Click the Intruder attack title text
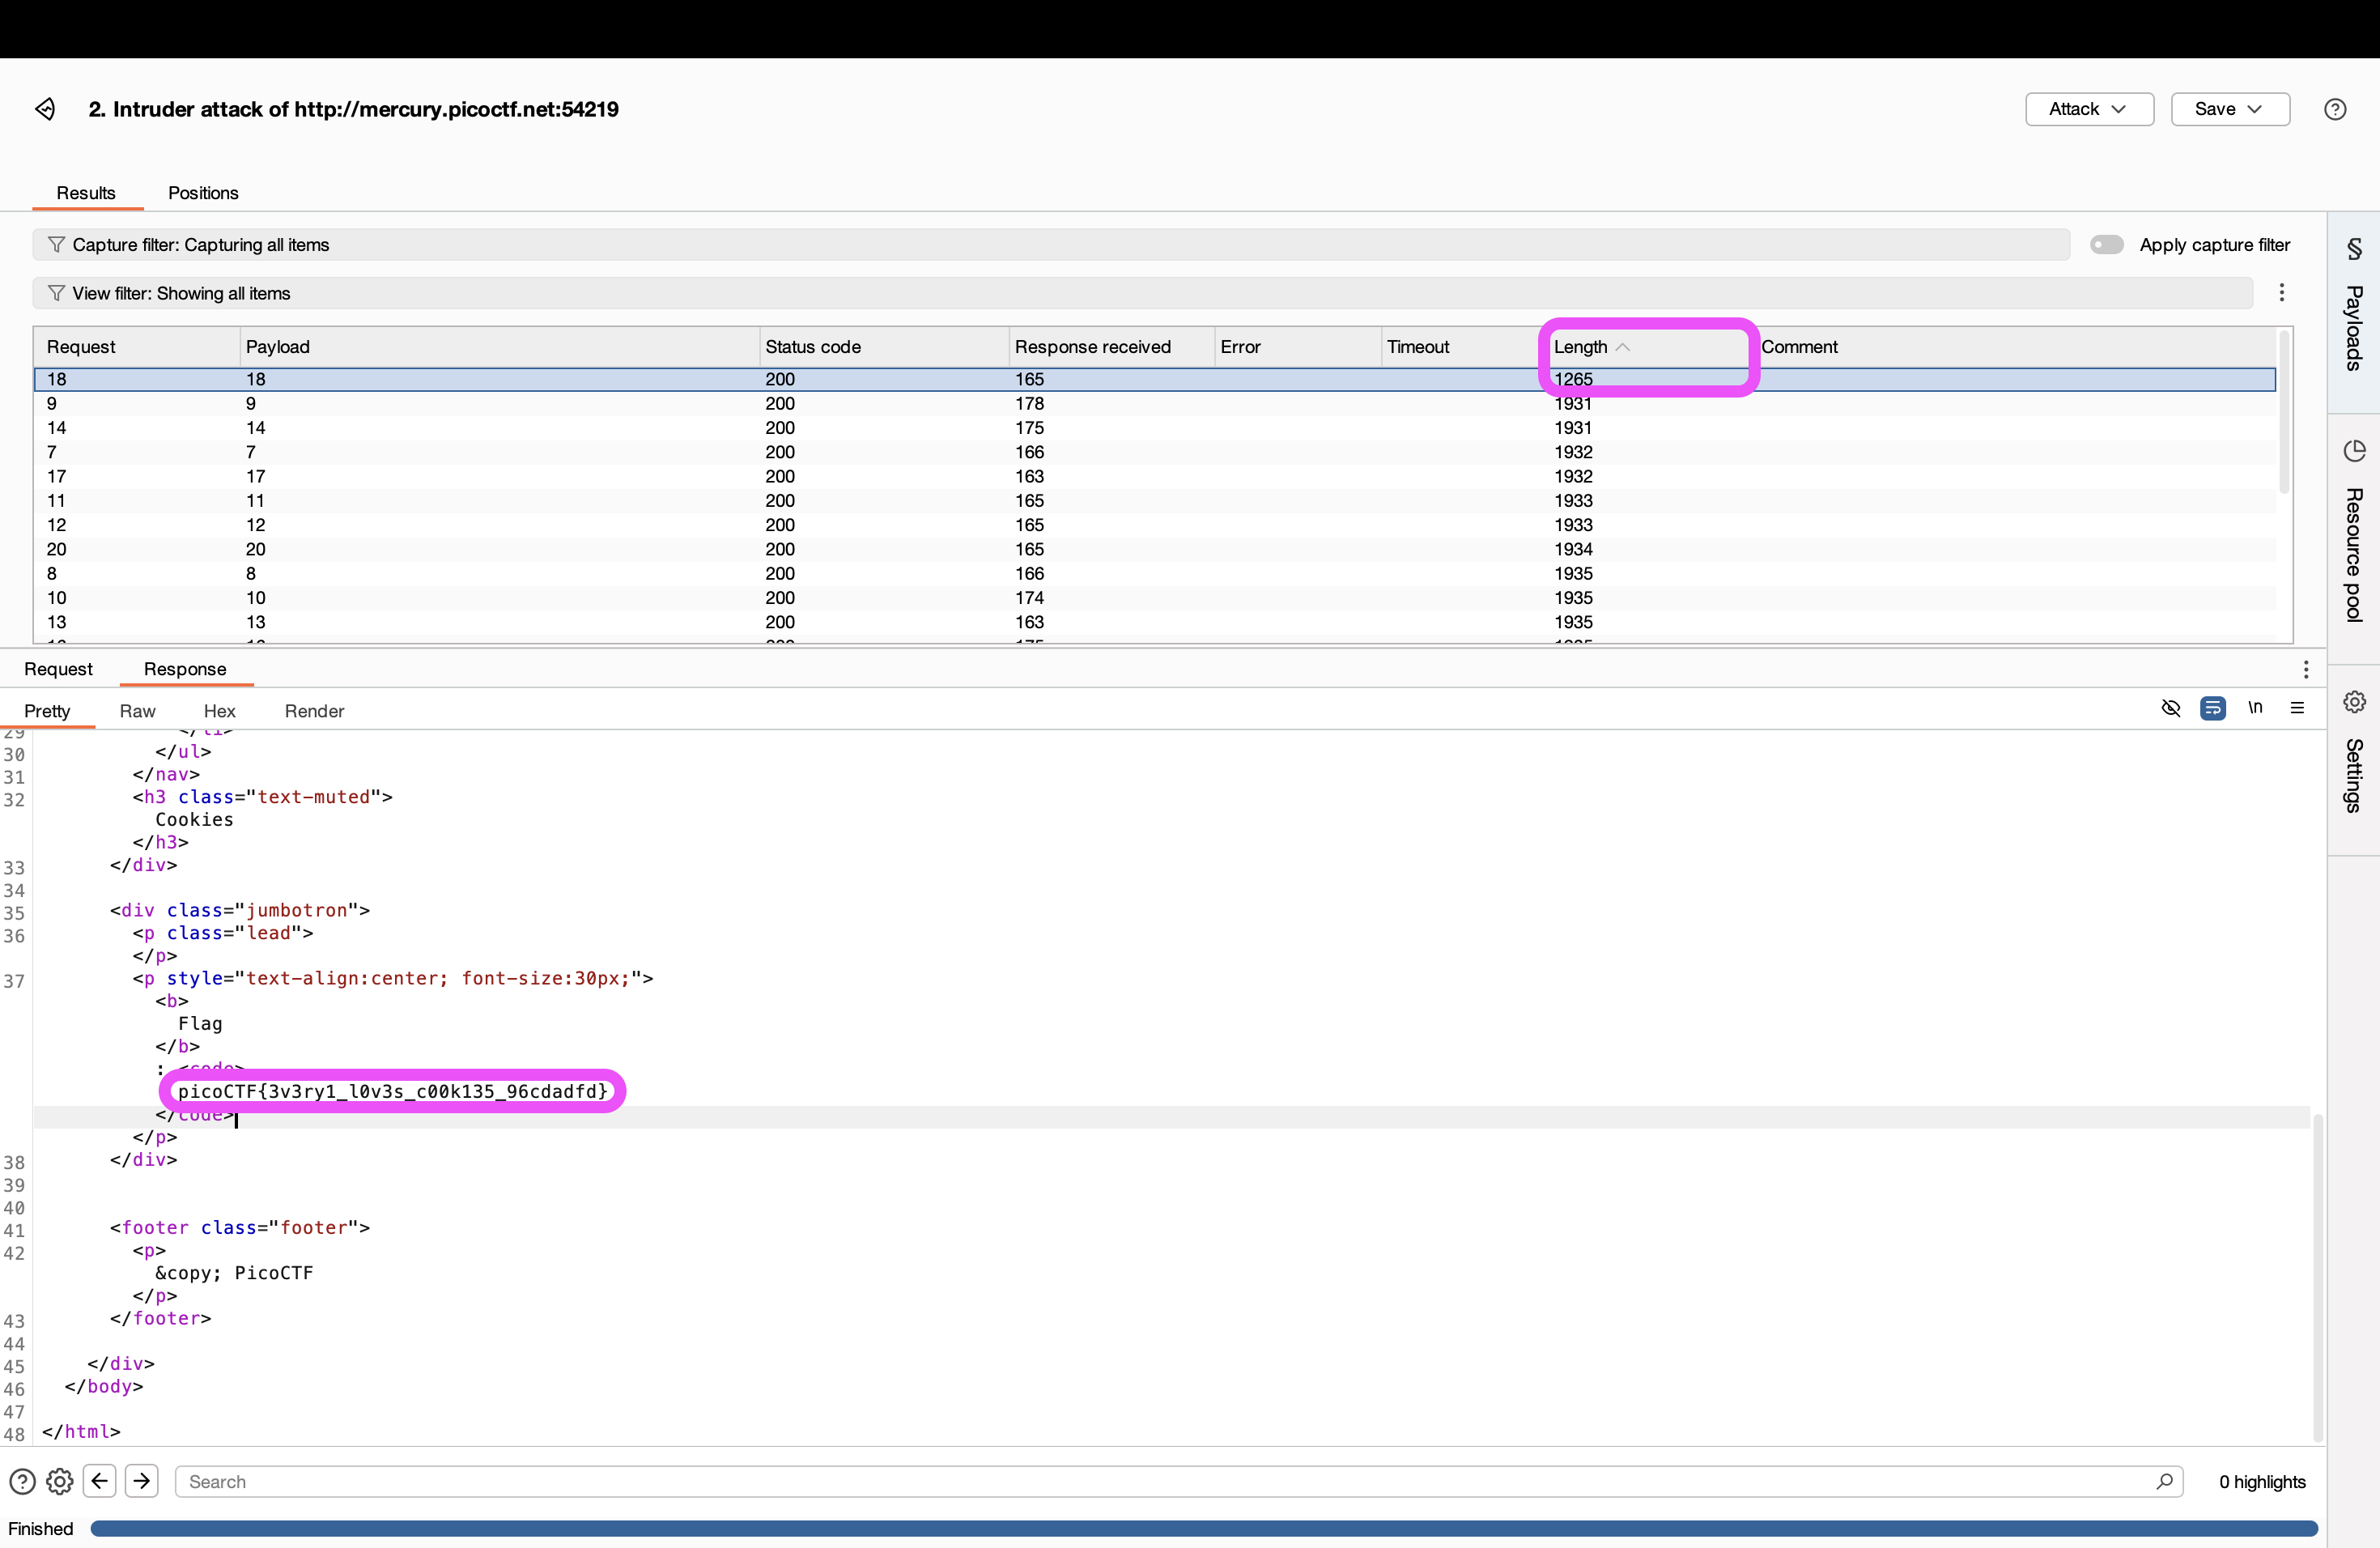The width and height of the screenshot is (2380, 1548). click(x=353, y=109)
